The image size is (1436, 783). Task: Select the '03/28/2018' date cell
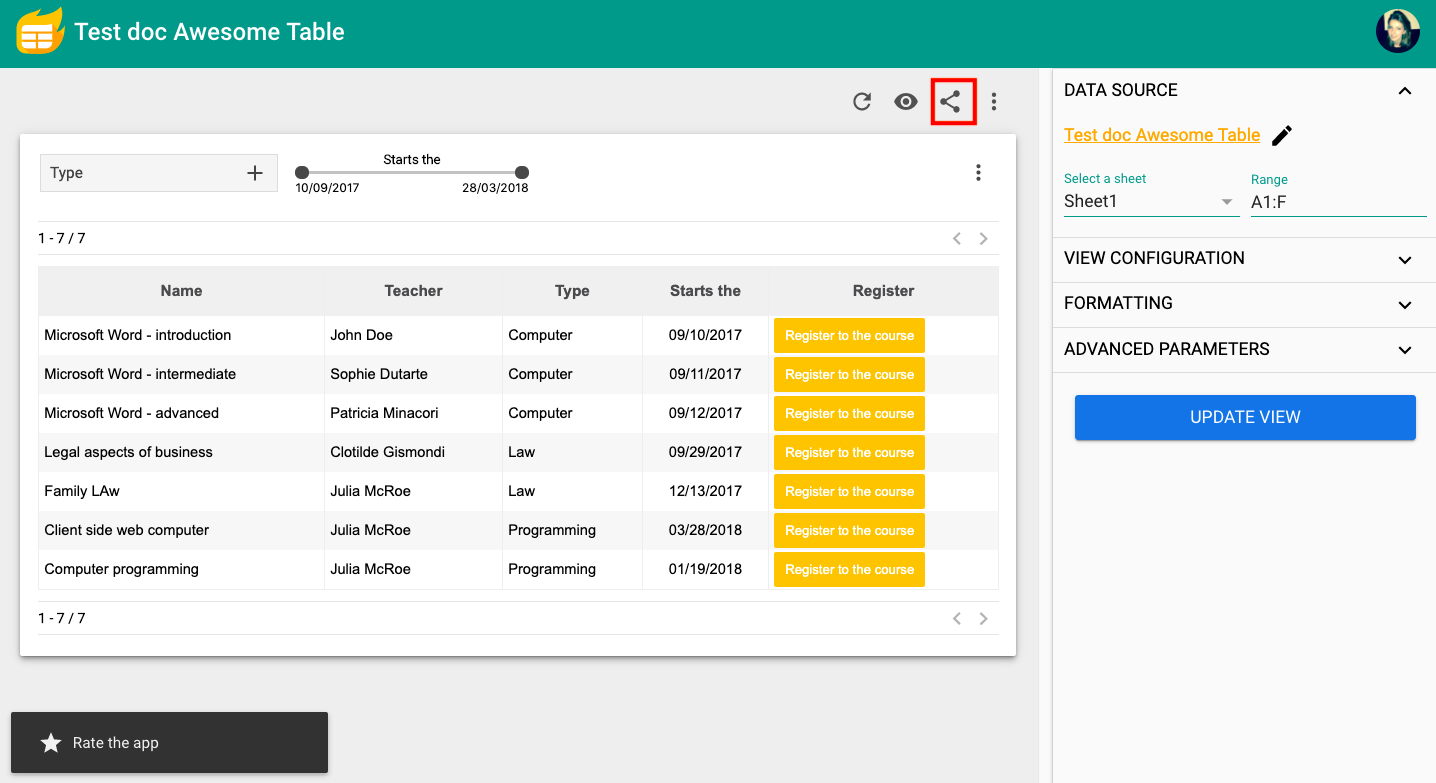click(x=705, y=530)
